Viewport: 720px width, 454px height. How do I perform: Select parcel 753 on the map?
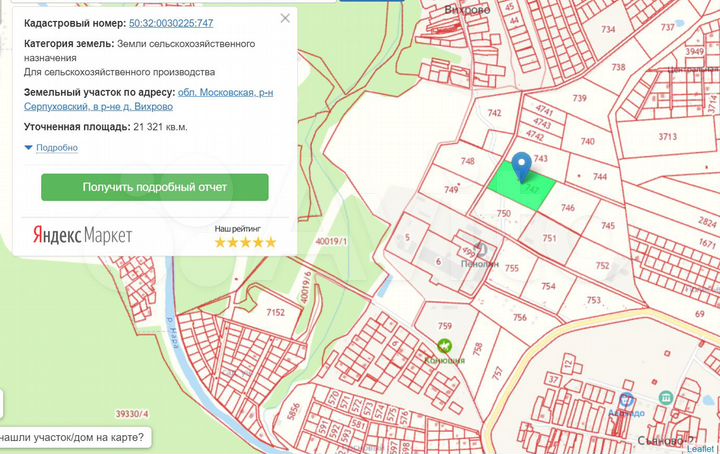pyautogui.click(x=593, y=300)
